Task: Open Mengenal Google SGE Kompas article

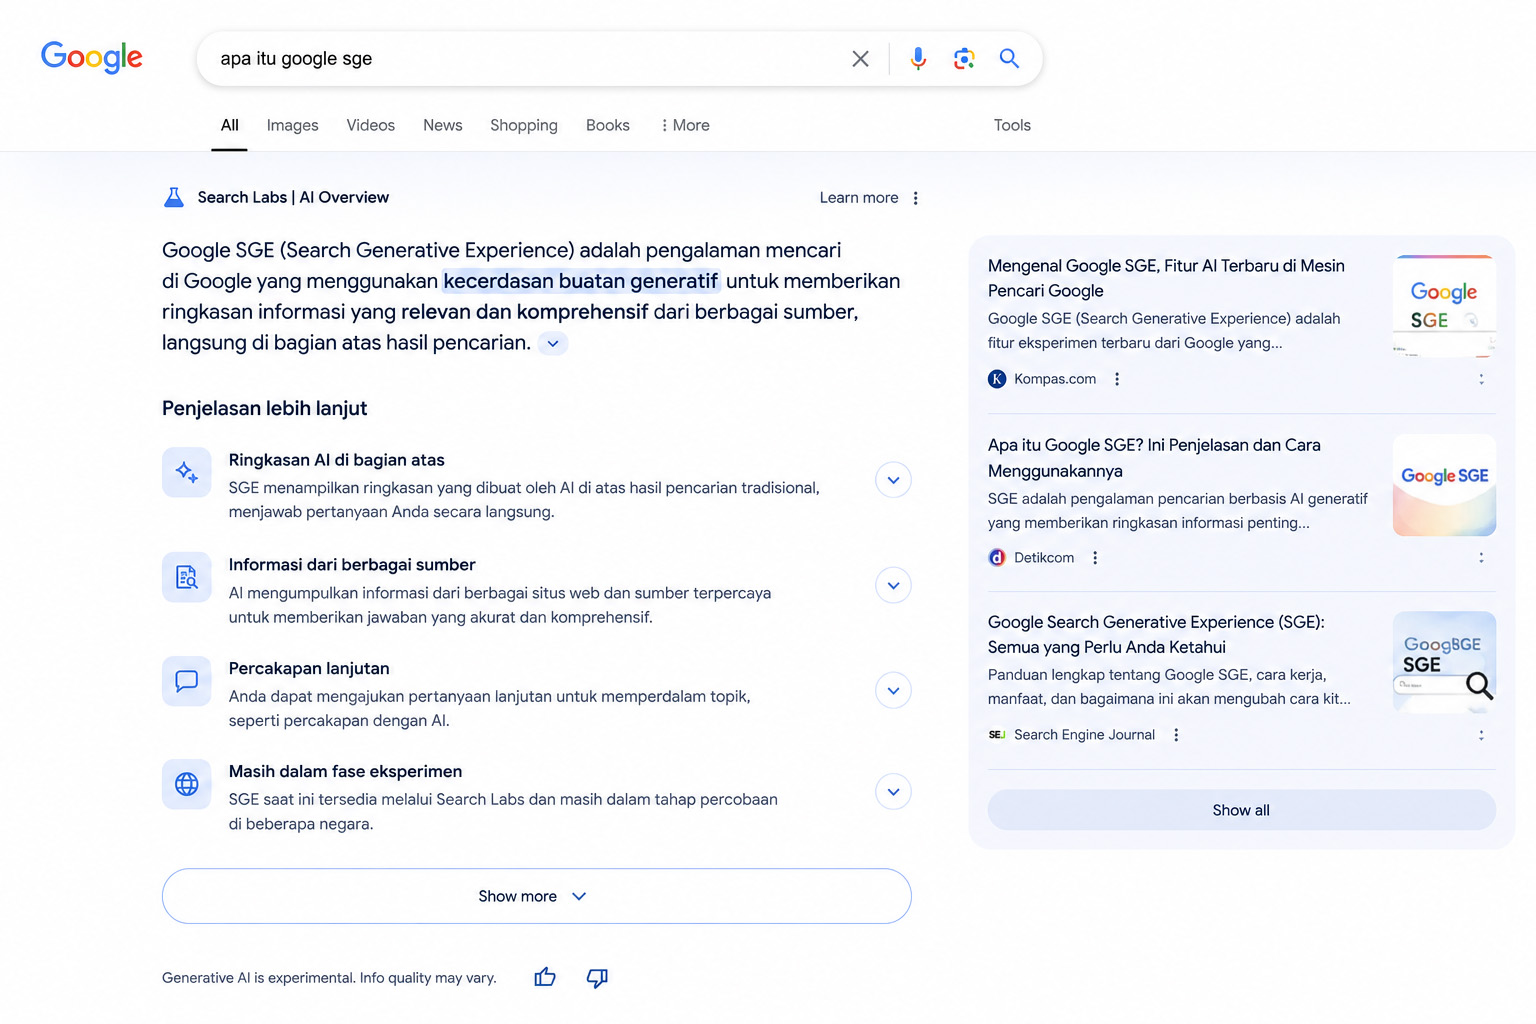Action: [x=1166, y=278]
